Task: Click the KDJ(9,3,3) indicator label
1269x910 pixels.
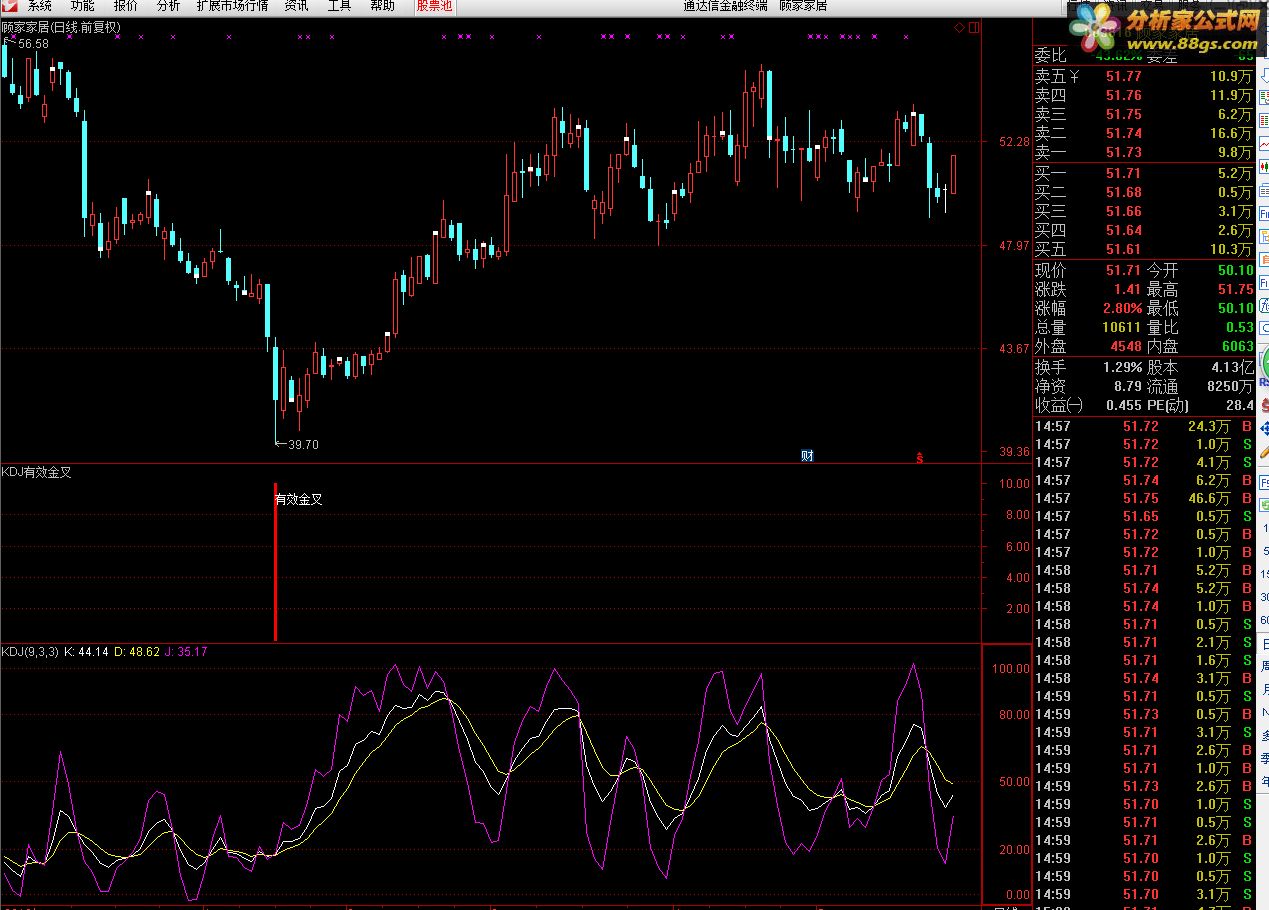Action: (29, 651)
